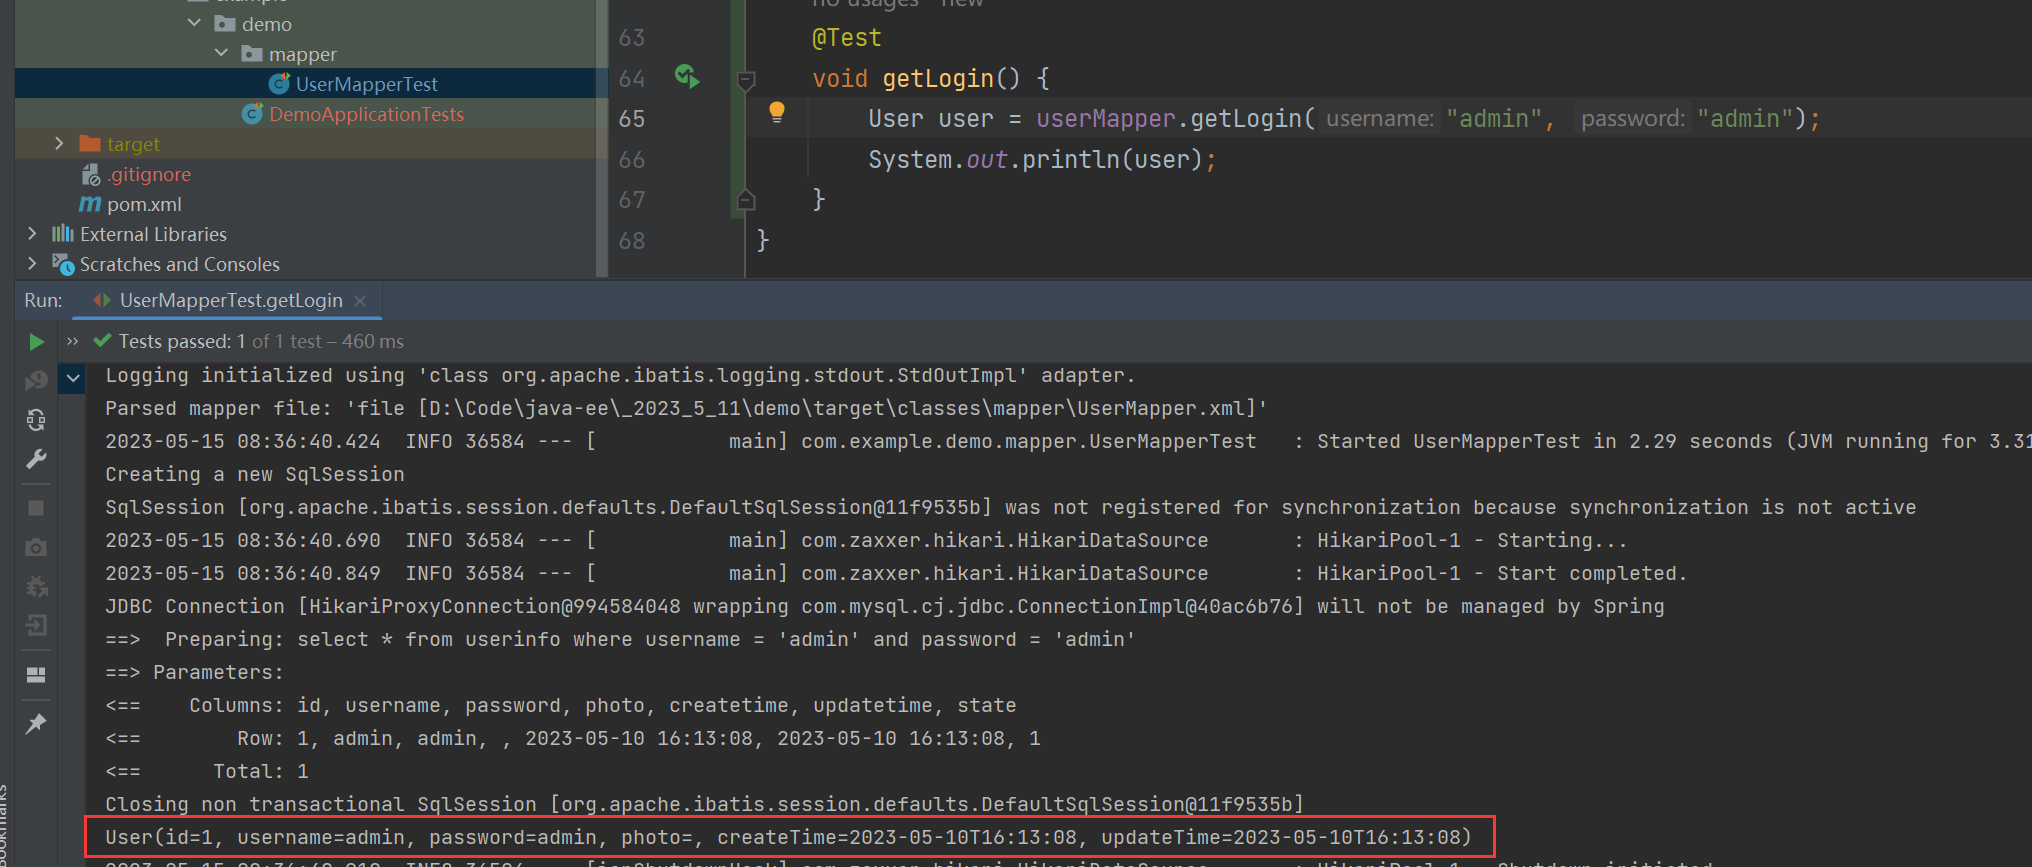2032x867 pixels.
Task: Click 'Tests passed: 1 of 1 test' status text
Action: click(x=261, y=342)
